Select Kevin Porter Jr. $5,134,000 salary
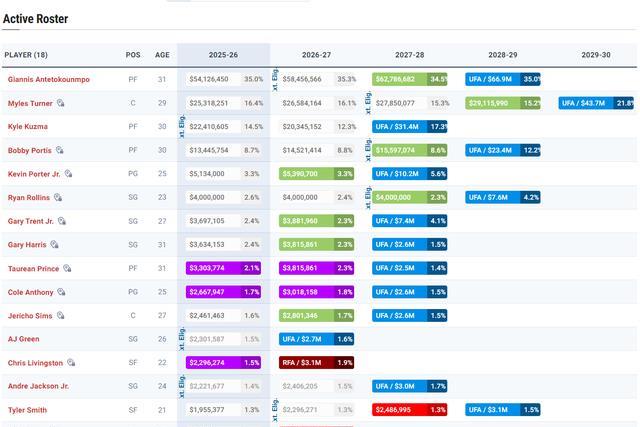This screenshot has height=427, width=640. 207,174
